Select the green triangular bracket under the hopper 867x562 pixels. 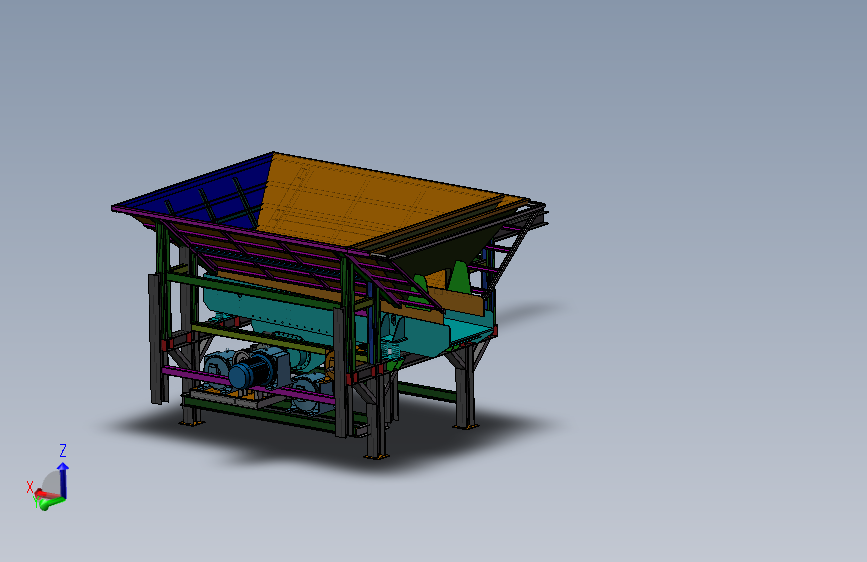pos(458,278)
